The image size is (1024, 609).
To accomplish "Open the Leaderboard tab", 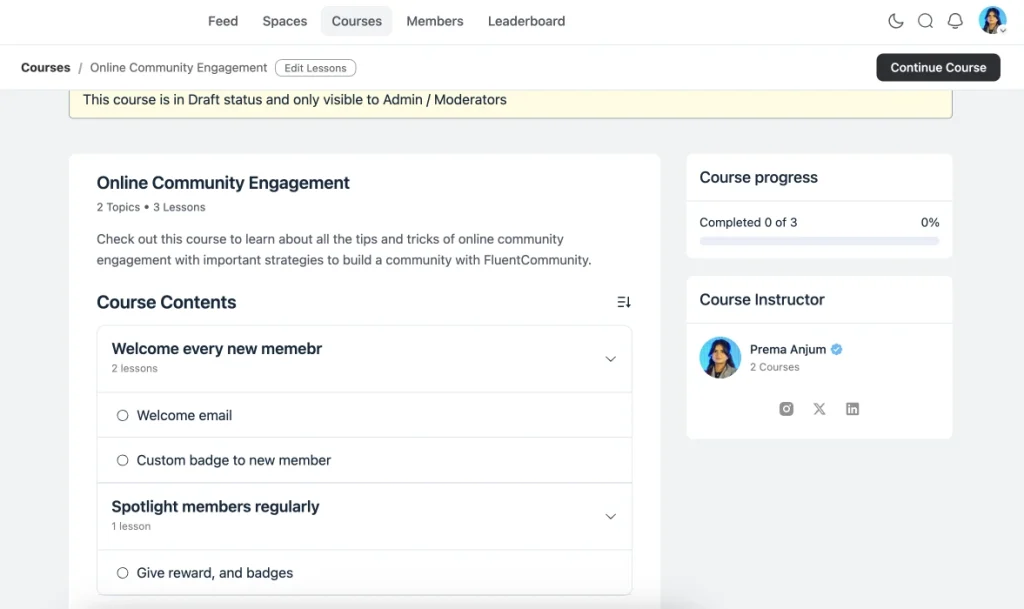I will point(526,21).
